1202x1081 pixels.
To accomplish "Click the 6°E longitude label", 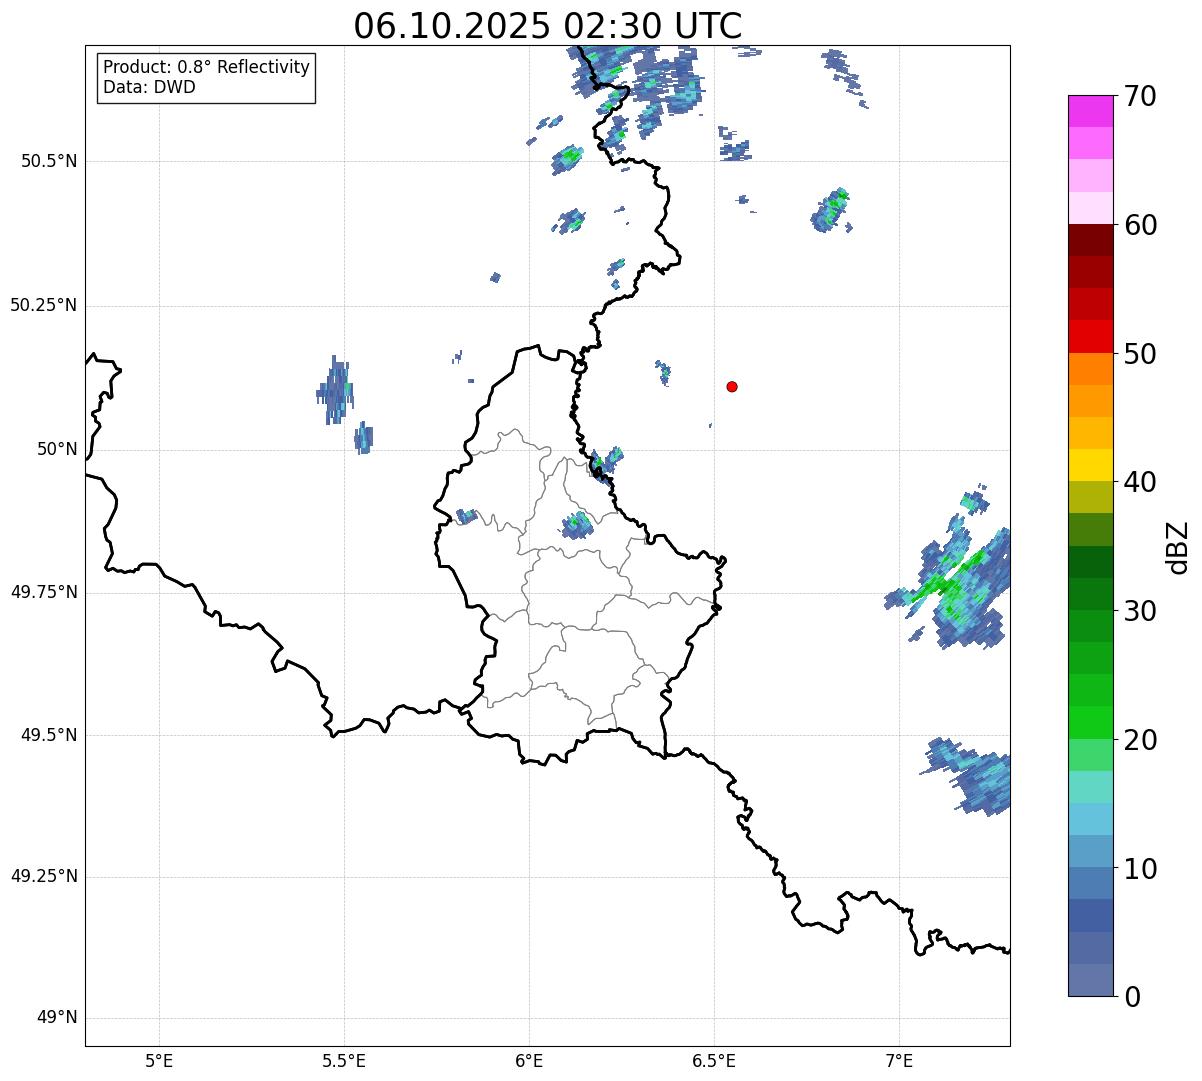I will [x=529, y=1060].
